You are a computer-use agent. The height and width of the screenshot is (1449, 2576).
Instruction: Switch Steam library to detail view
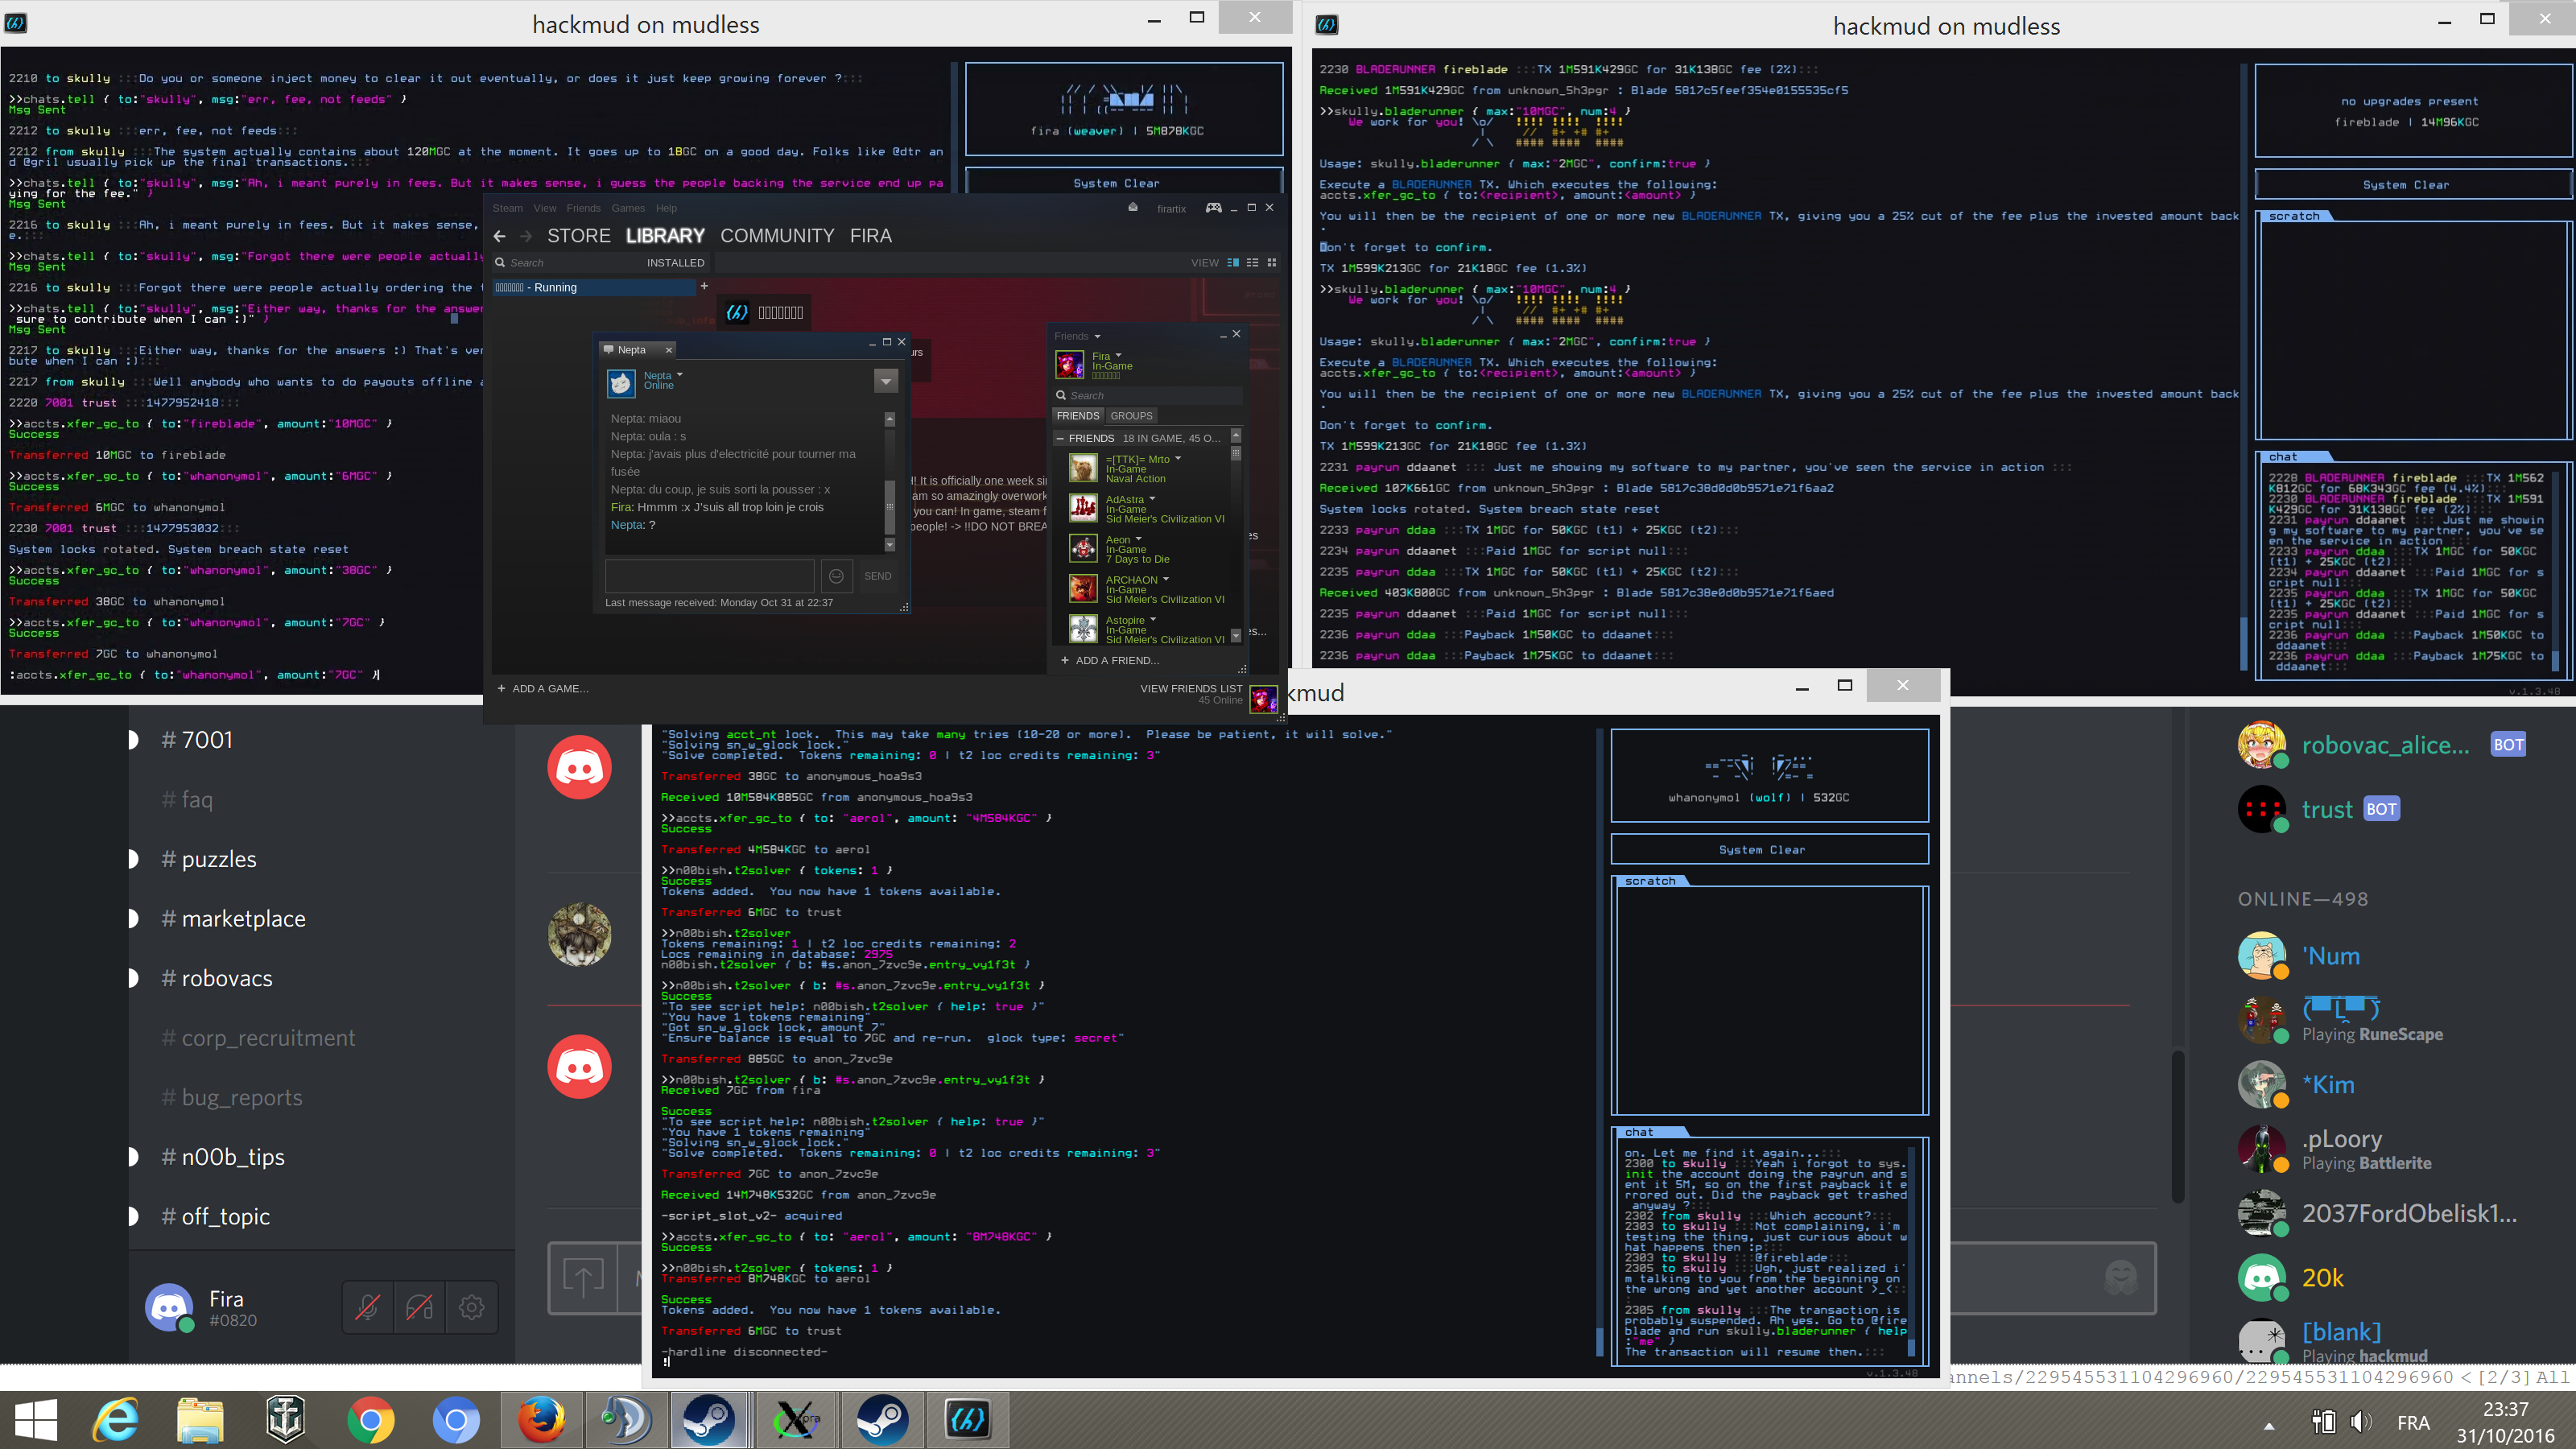coord(1233,262)
